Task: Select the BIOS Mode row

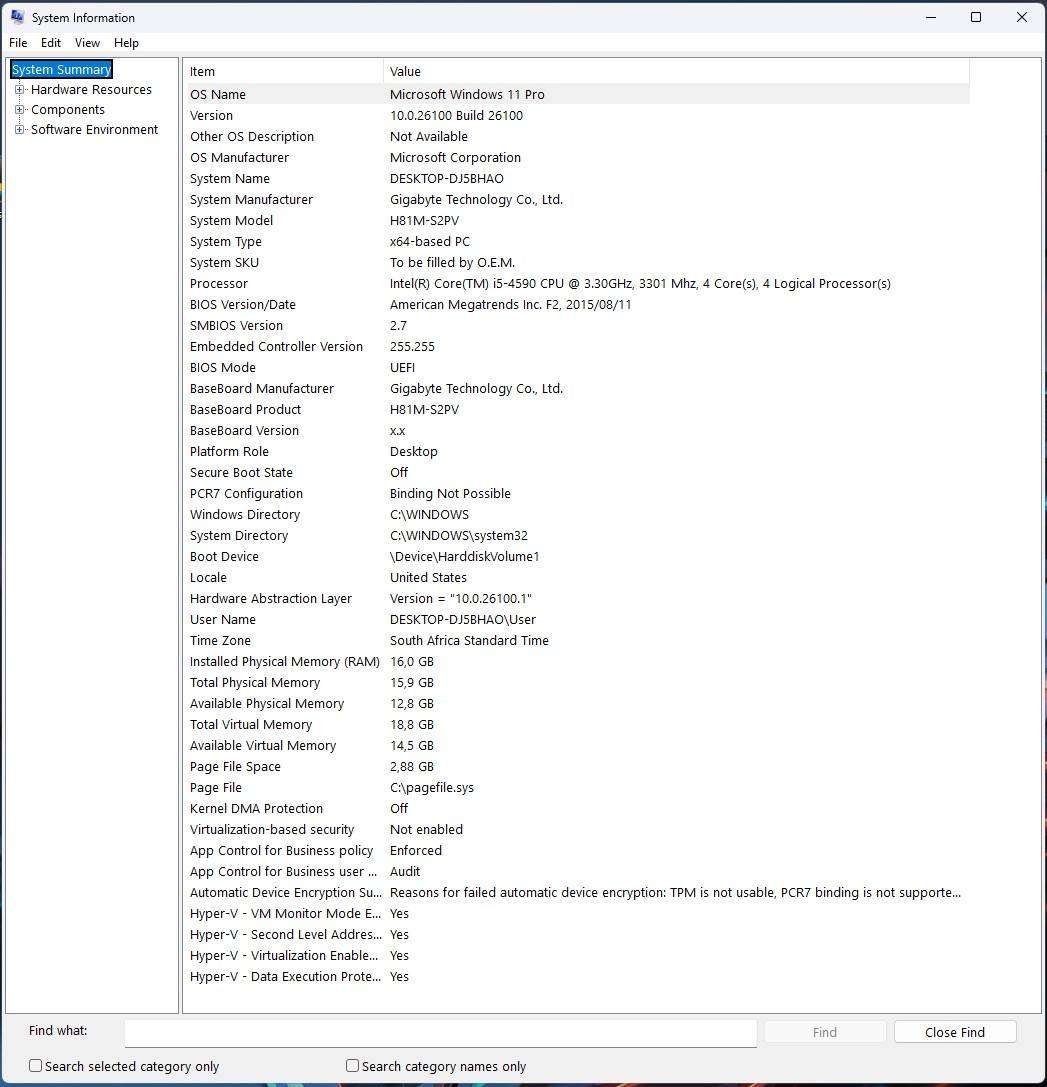Action: (x=400, y=367)
